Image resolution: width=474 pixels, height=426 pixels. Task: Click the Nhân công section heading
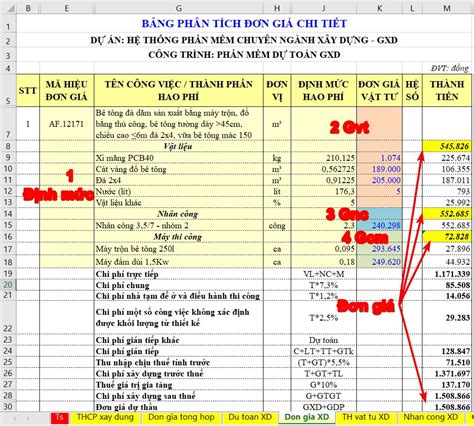179,214
